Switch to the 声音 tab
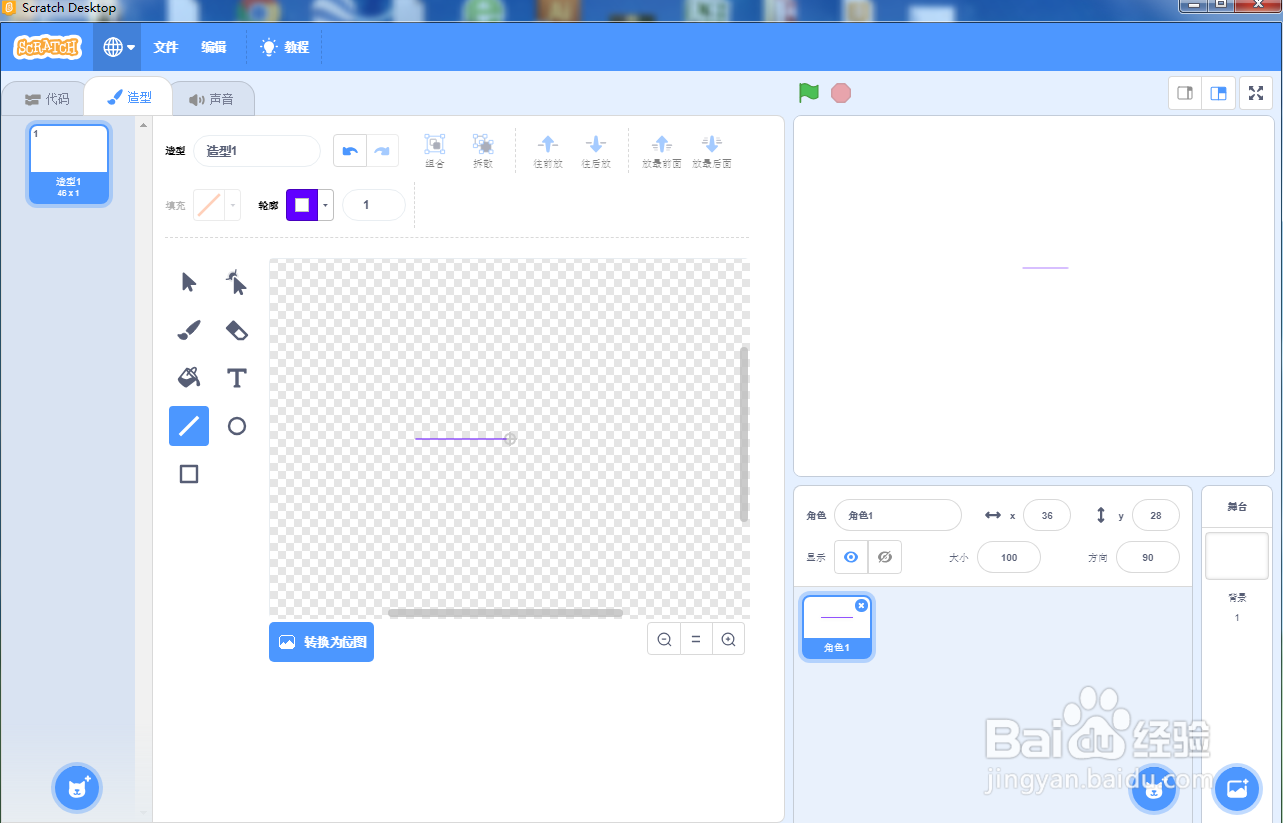The image size is (1283, 823). (x=213, y=97)
